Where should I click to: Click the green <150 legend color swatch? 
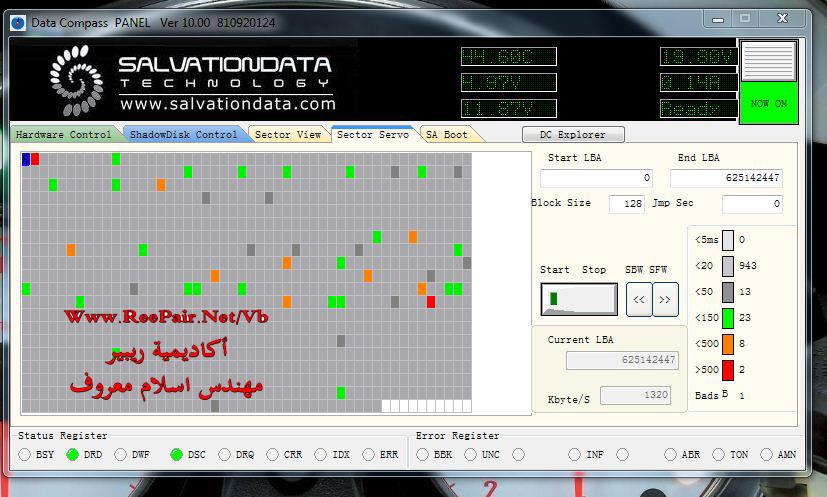click(728, 318)
